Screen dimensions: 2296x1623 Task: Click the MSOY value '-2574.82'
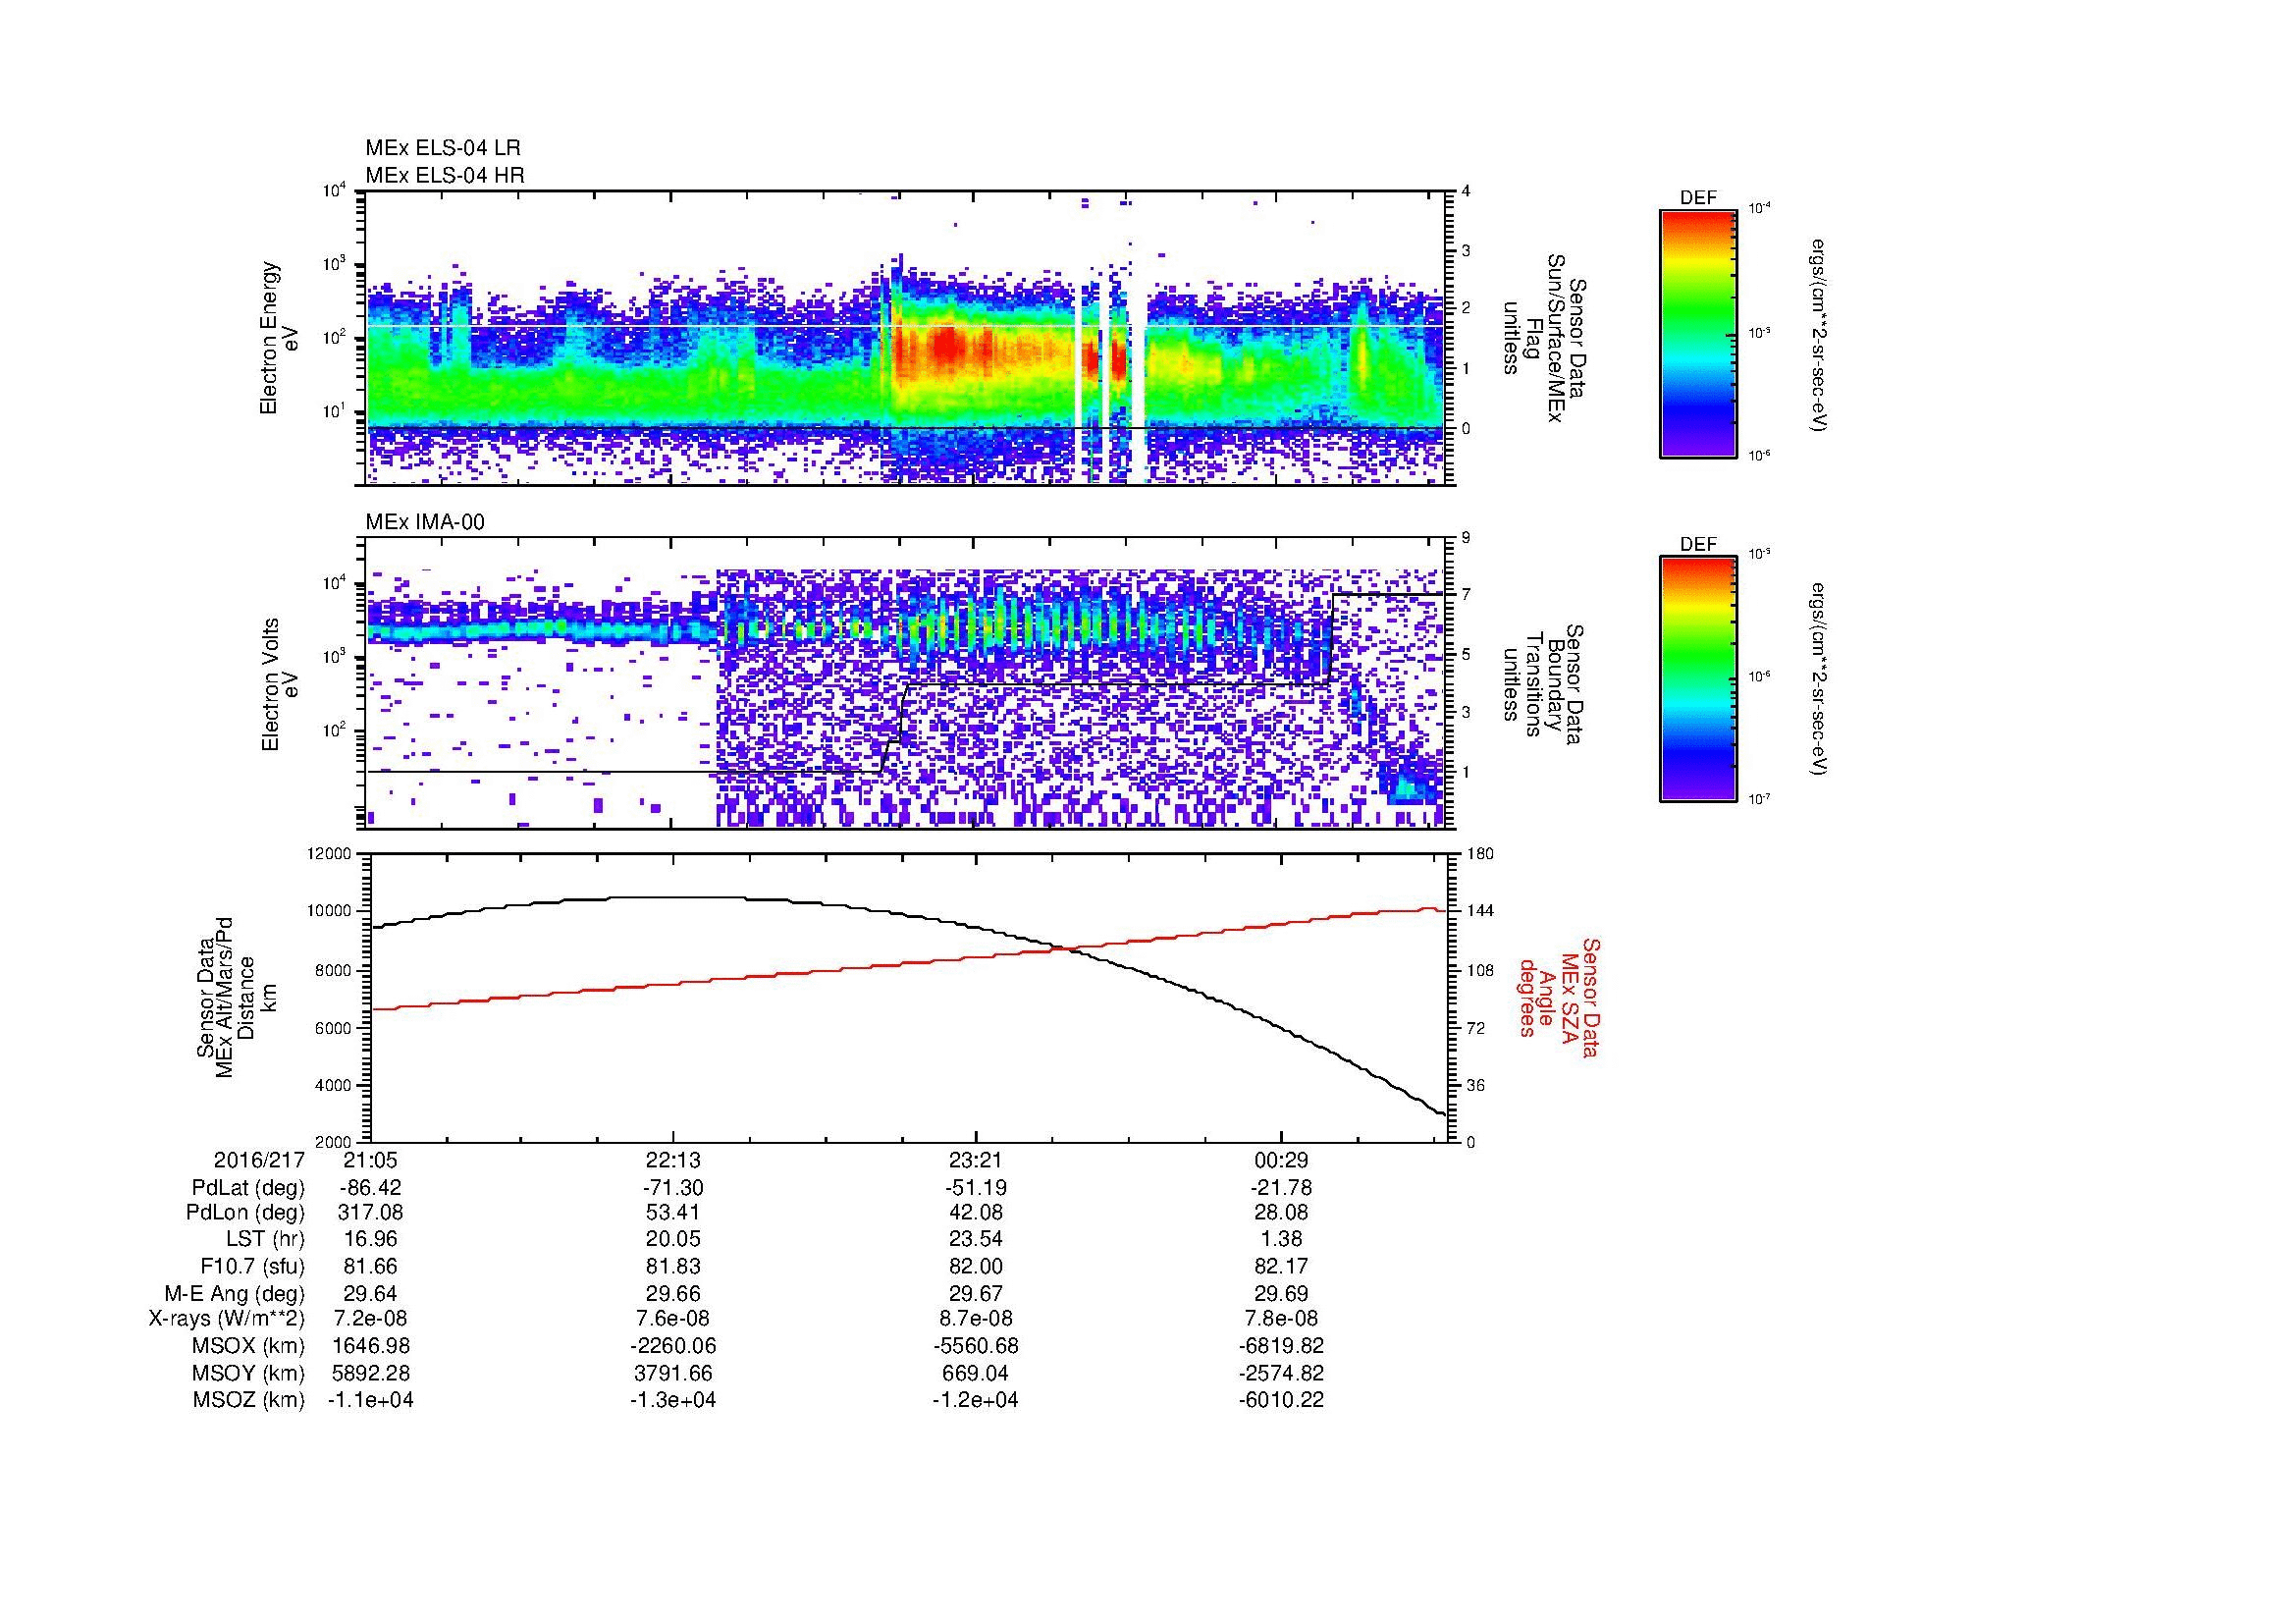coord(1281,1373)
